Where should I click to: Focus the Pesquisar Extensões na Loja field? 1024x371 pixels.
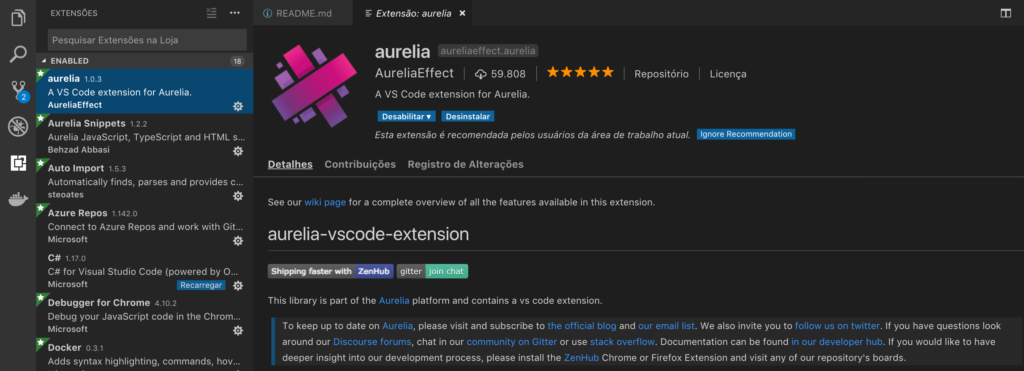pyautogui.click(x=147, y=40)
